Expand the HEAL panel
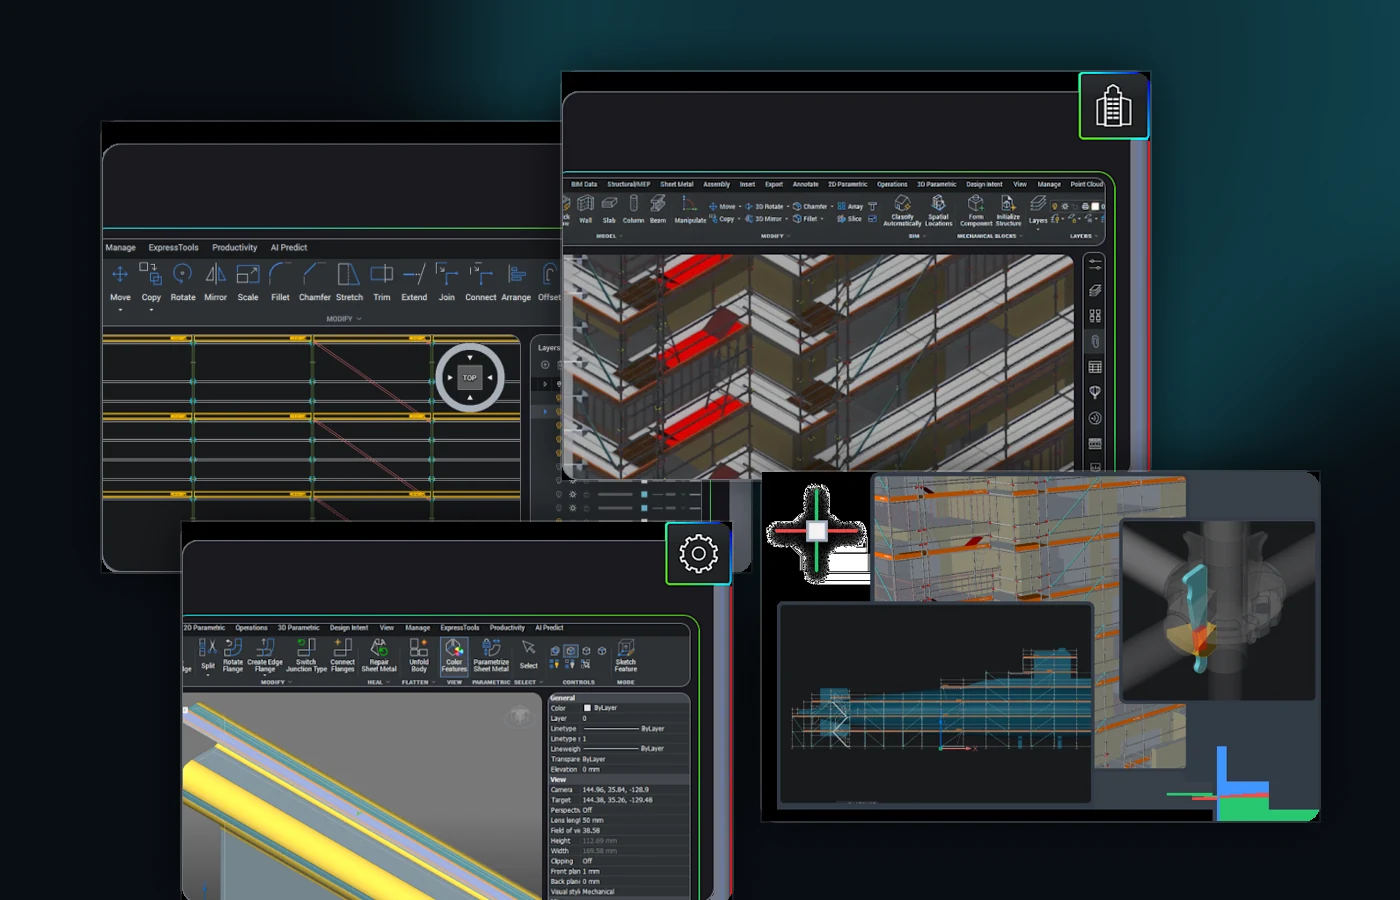Viewport: 1400px width, 900px height. click(x=378, y=682)
